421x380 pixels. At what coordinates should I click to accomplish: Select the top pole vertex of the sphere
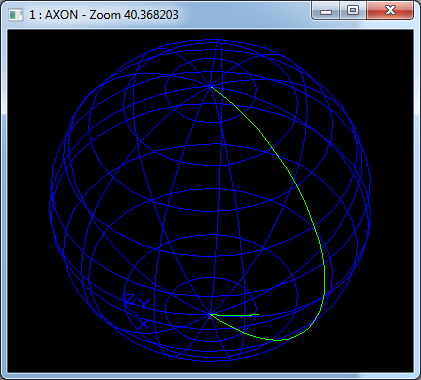click(x=211, y=87)
